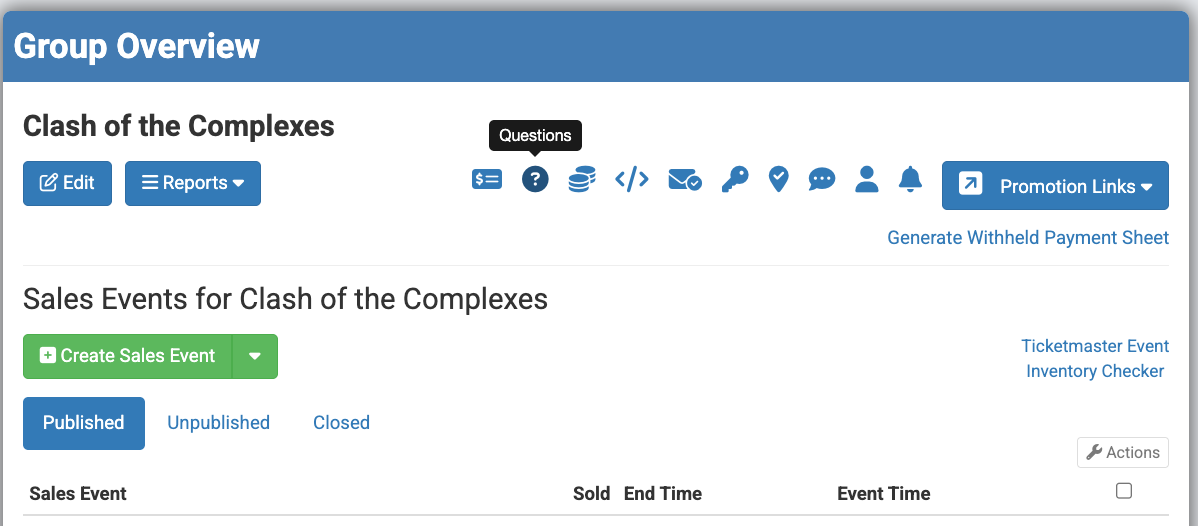Click the notification bell icon
Viewport: 1198px width, 526px height.
910,180
